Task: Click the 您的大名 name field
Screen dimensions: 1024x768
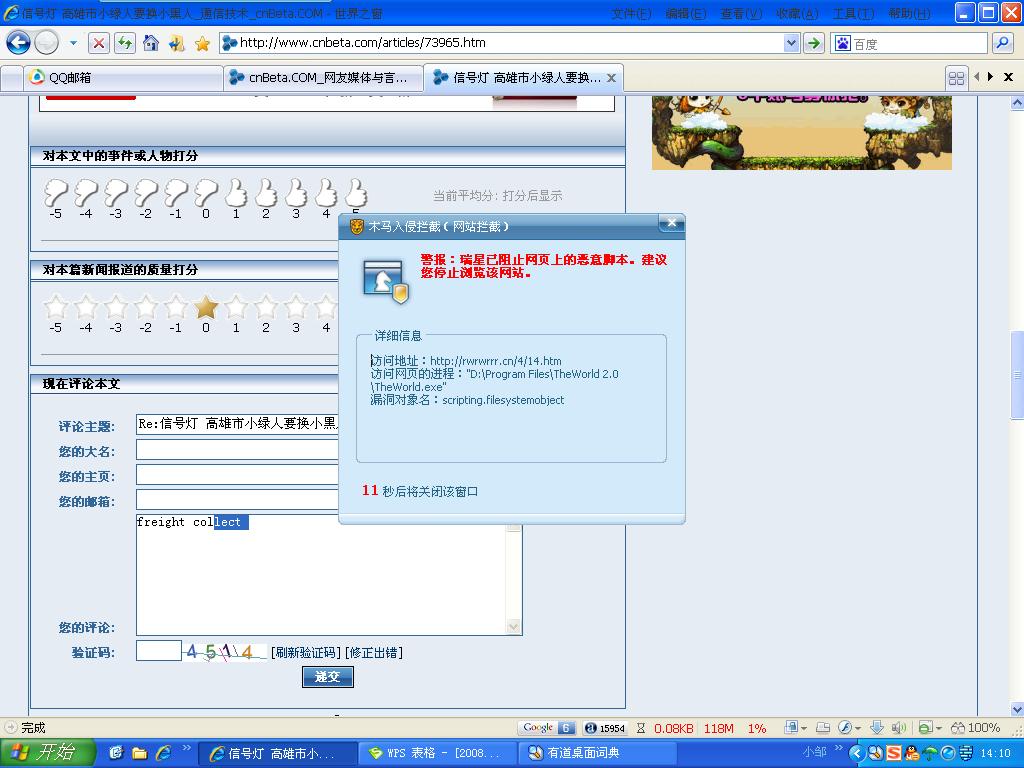Action: tap(237, 449)
